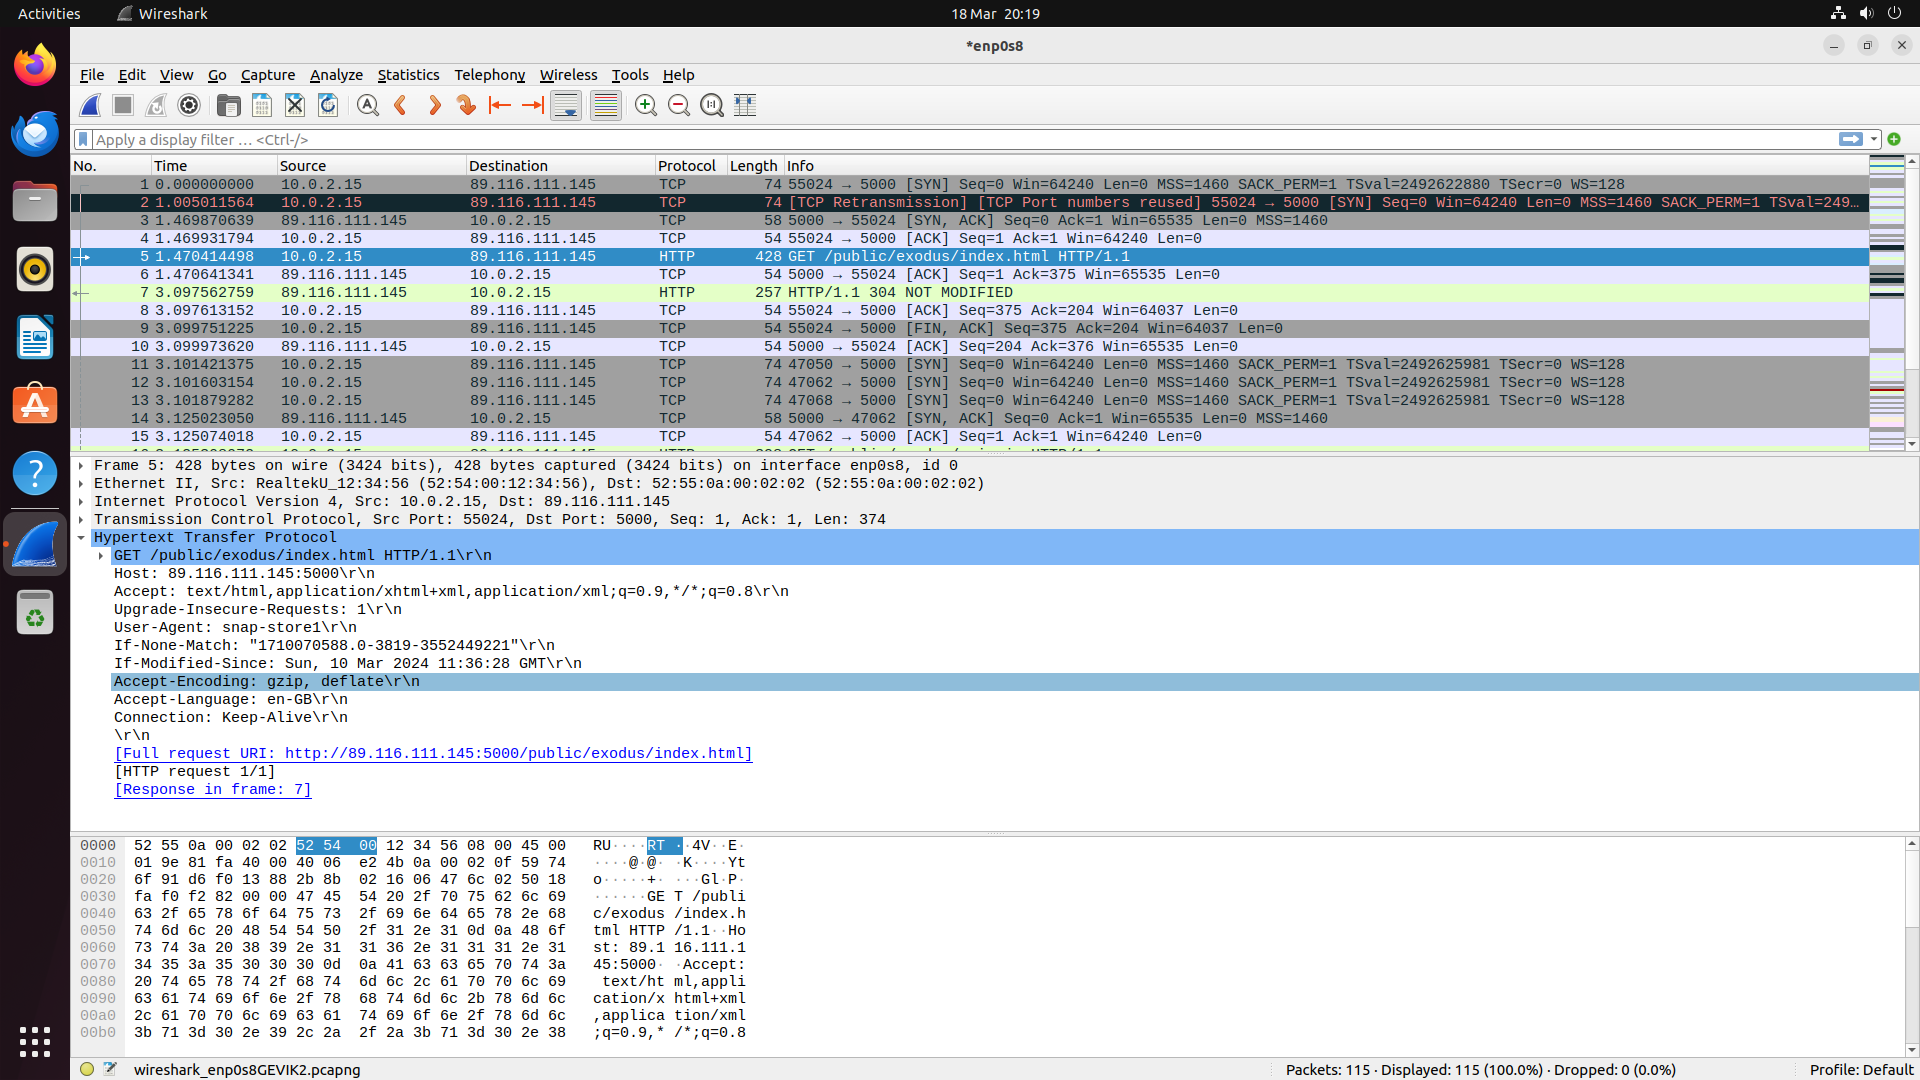The height and width of the screenshot is (1080, 1920).
Task: Open Thunderbird Mail from the dock
Action: tap(35, 134)
